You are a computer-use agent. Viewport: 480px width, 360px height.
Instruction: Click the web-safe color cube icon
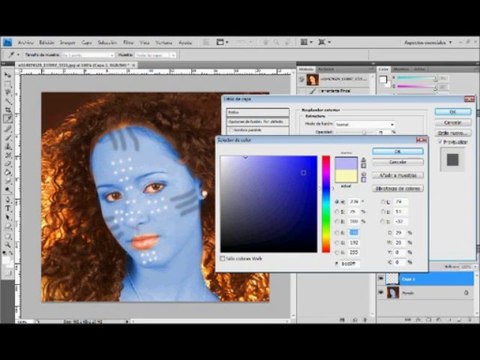click(x=363, y=174)
